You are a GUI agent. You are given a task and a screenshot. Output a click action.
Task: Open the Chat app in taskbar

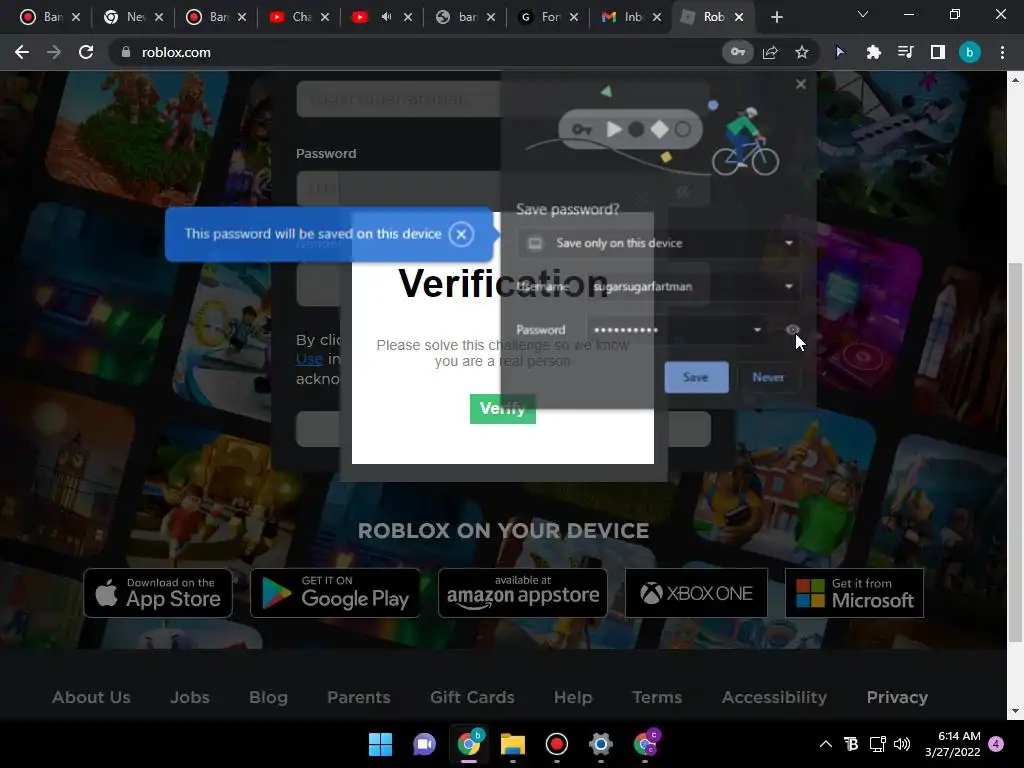pos(424,744)
